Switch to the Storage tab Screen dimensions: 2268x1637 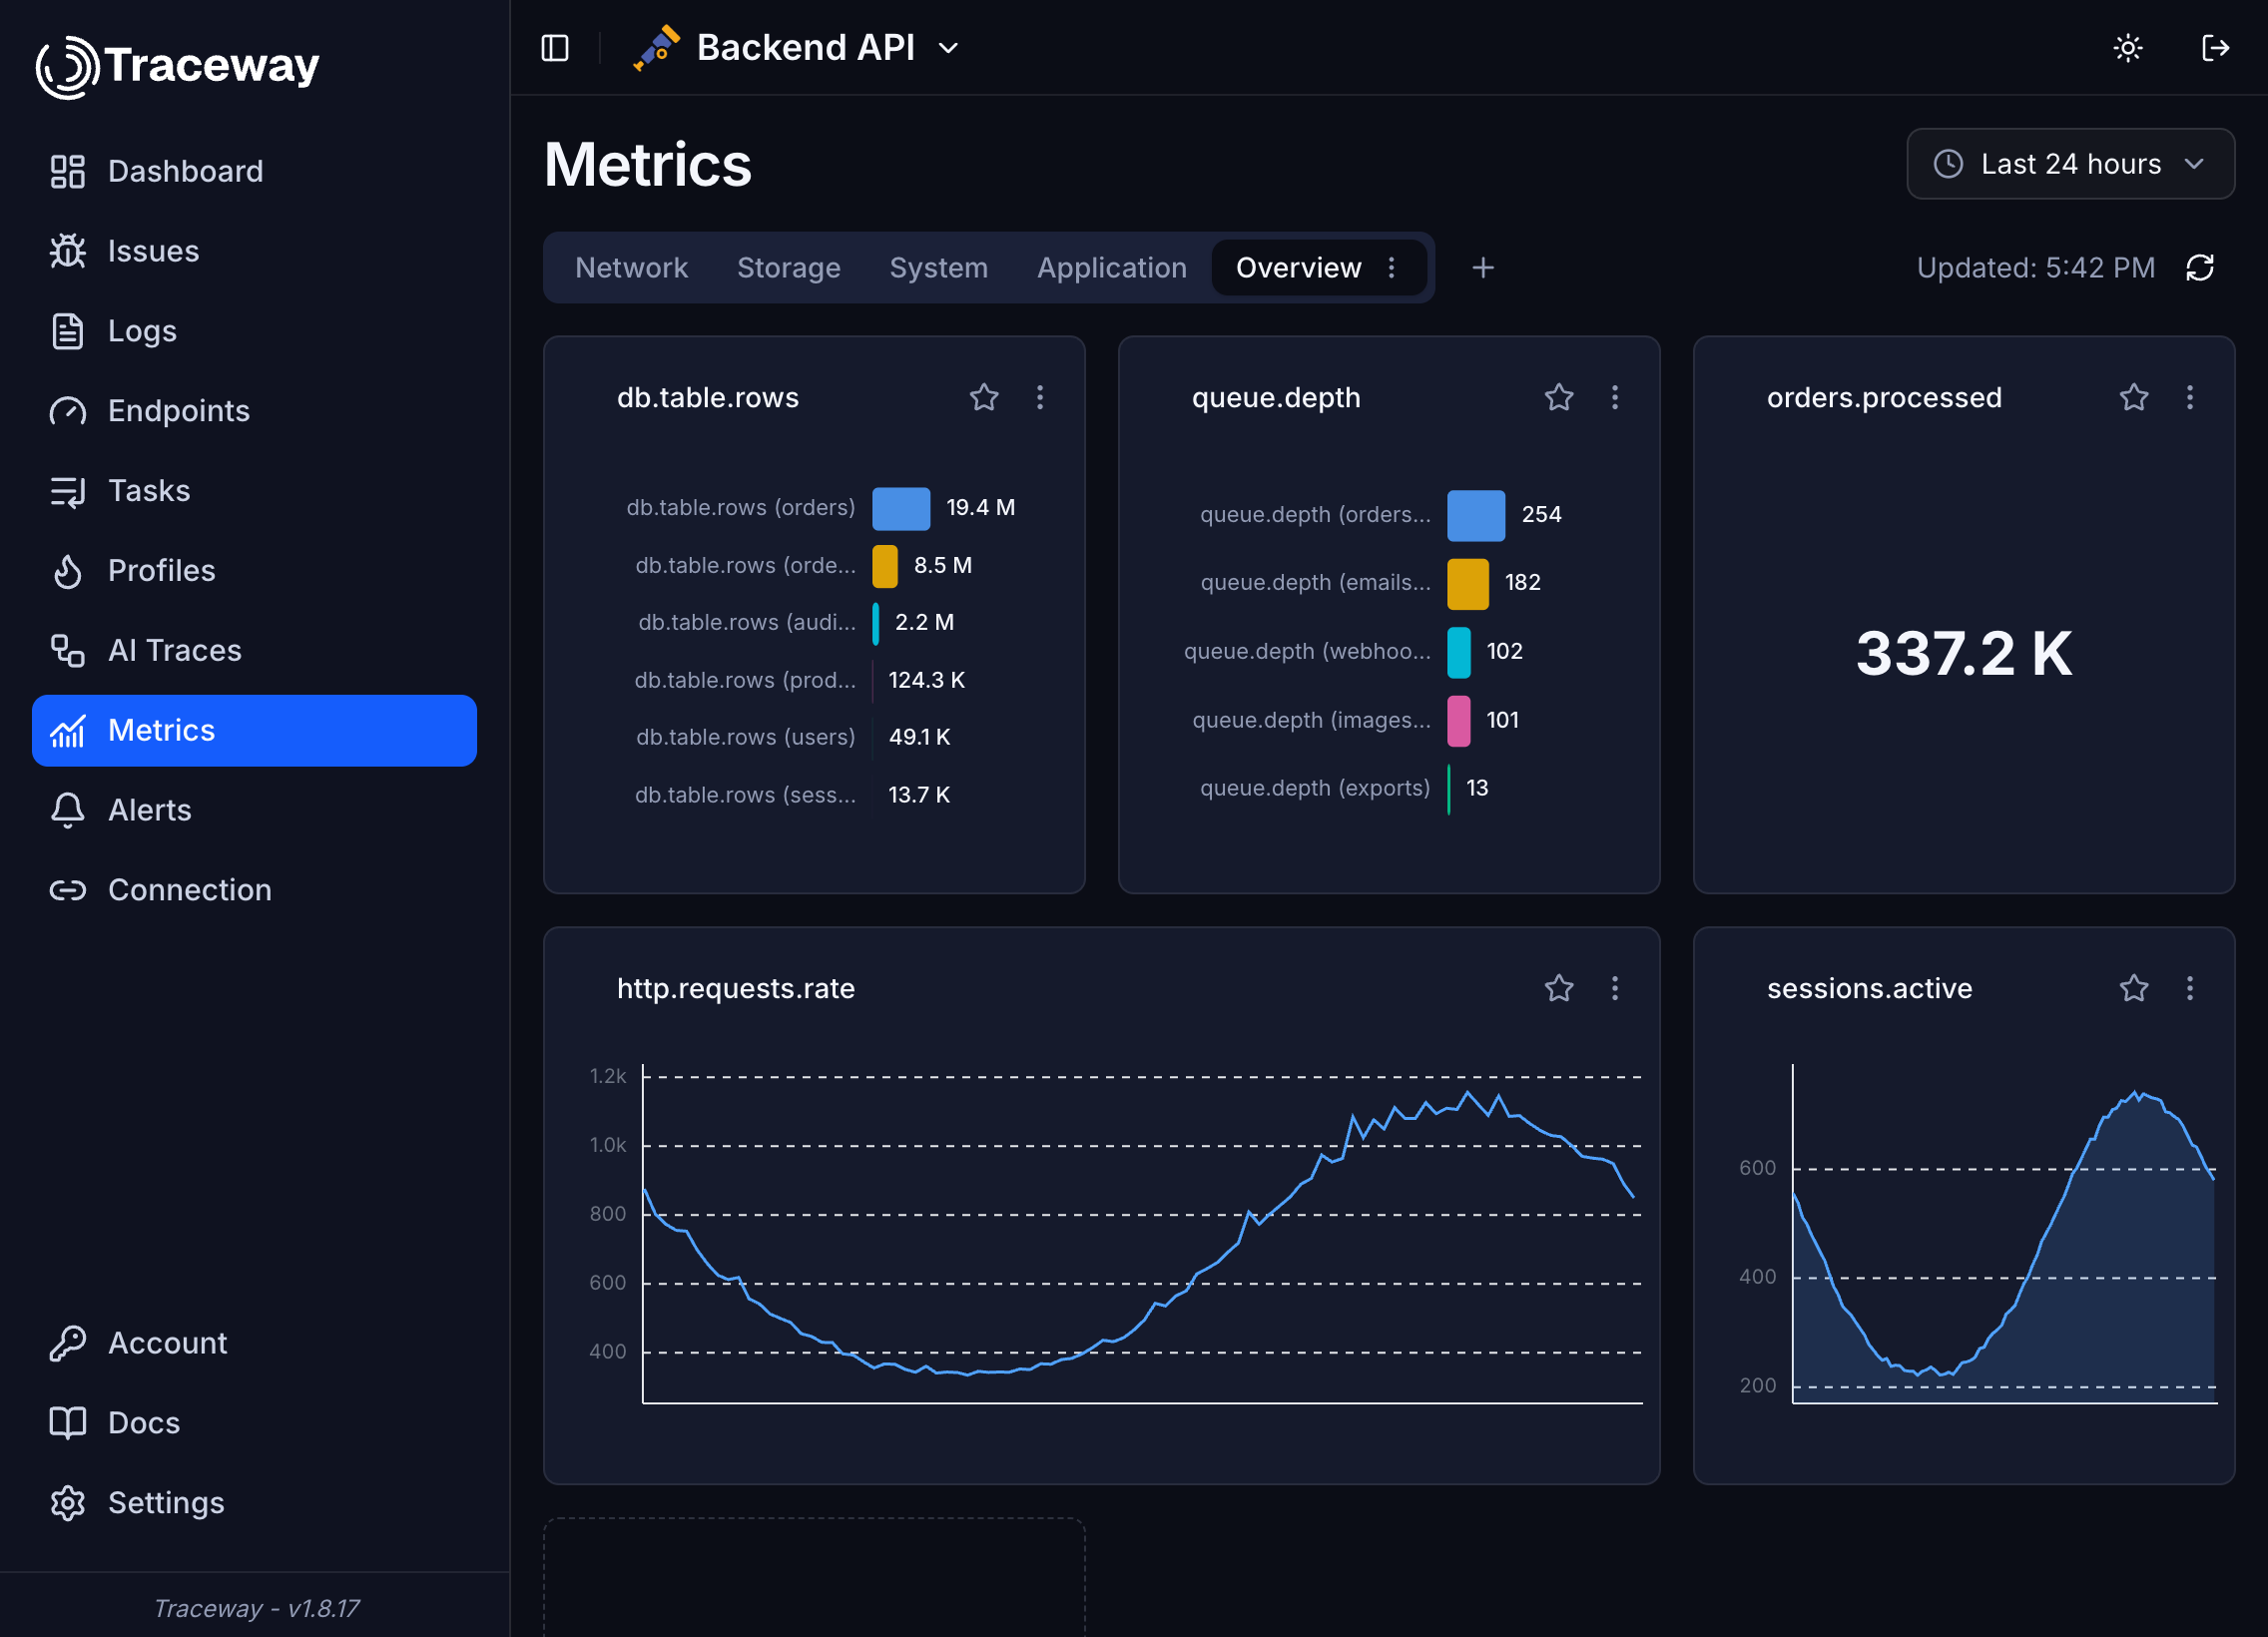[789, 268]
